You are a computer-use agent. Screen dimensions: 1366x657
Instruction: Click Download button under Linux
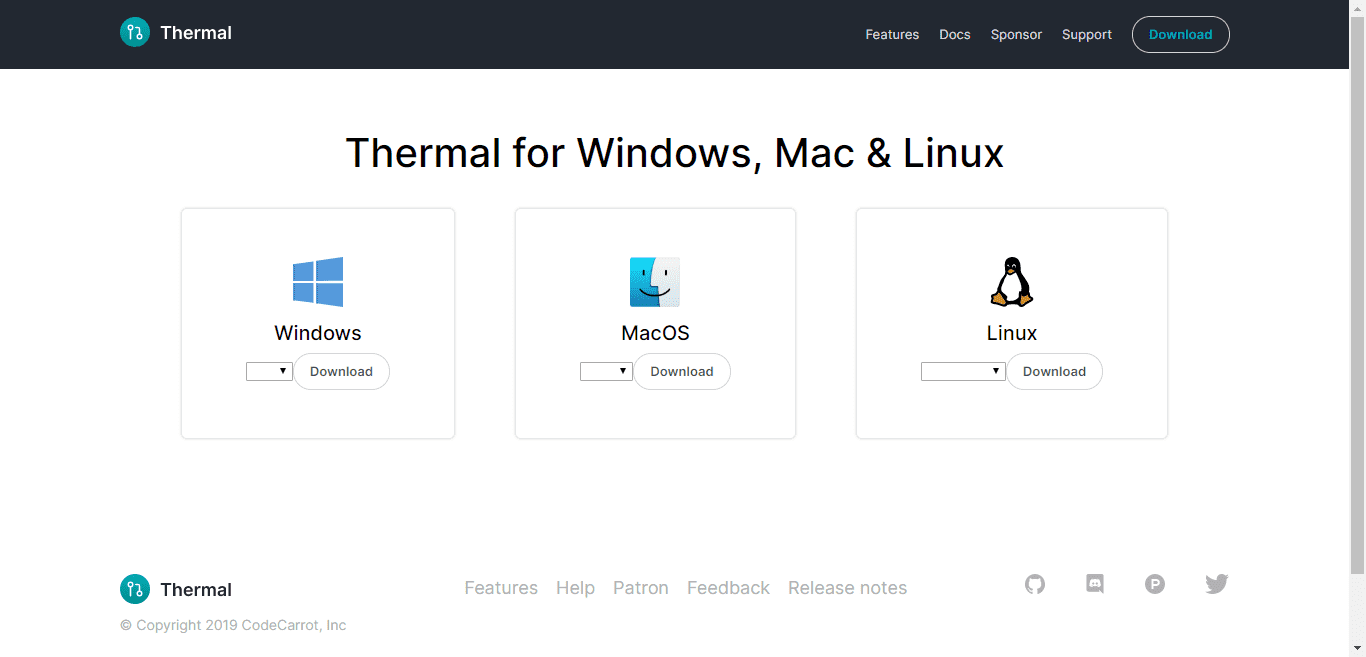pos(1054,371)
